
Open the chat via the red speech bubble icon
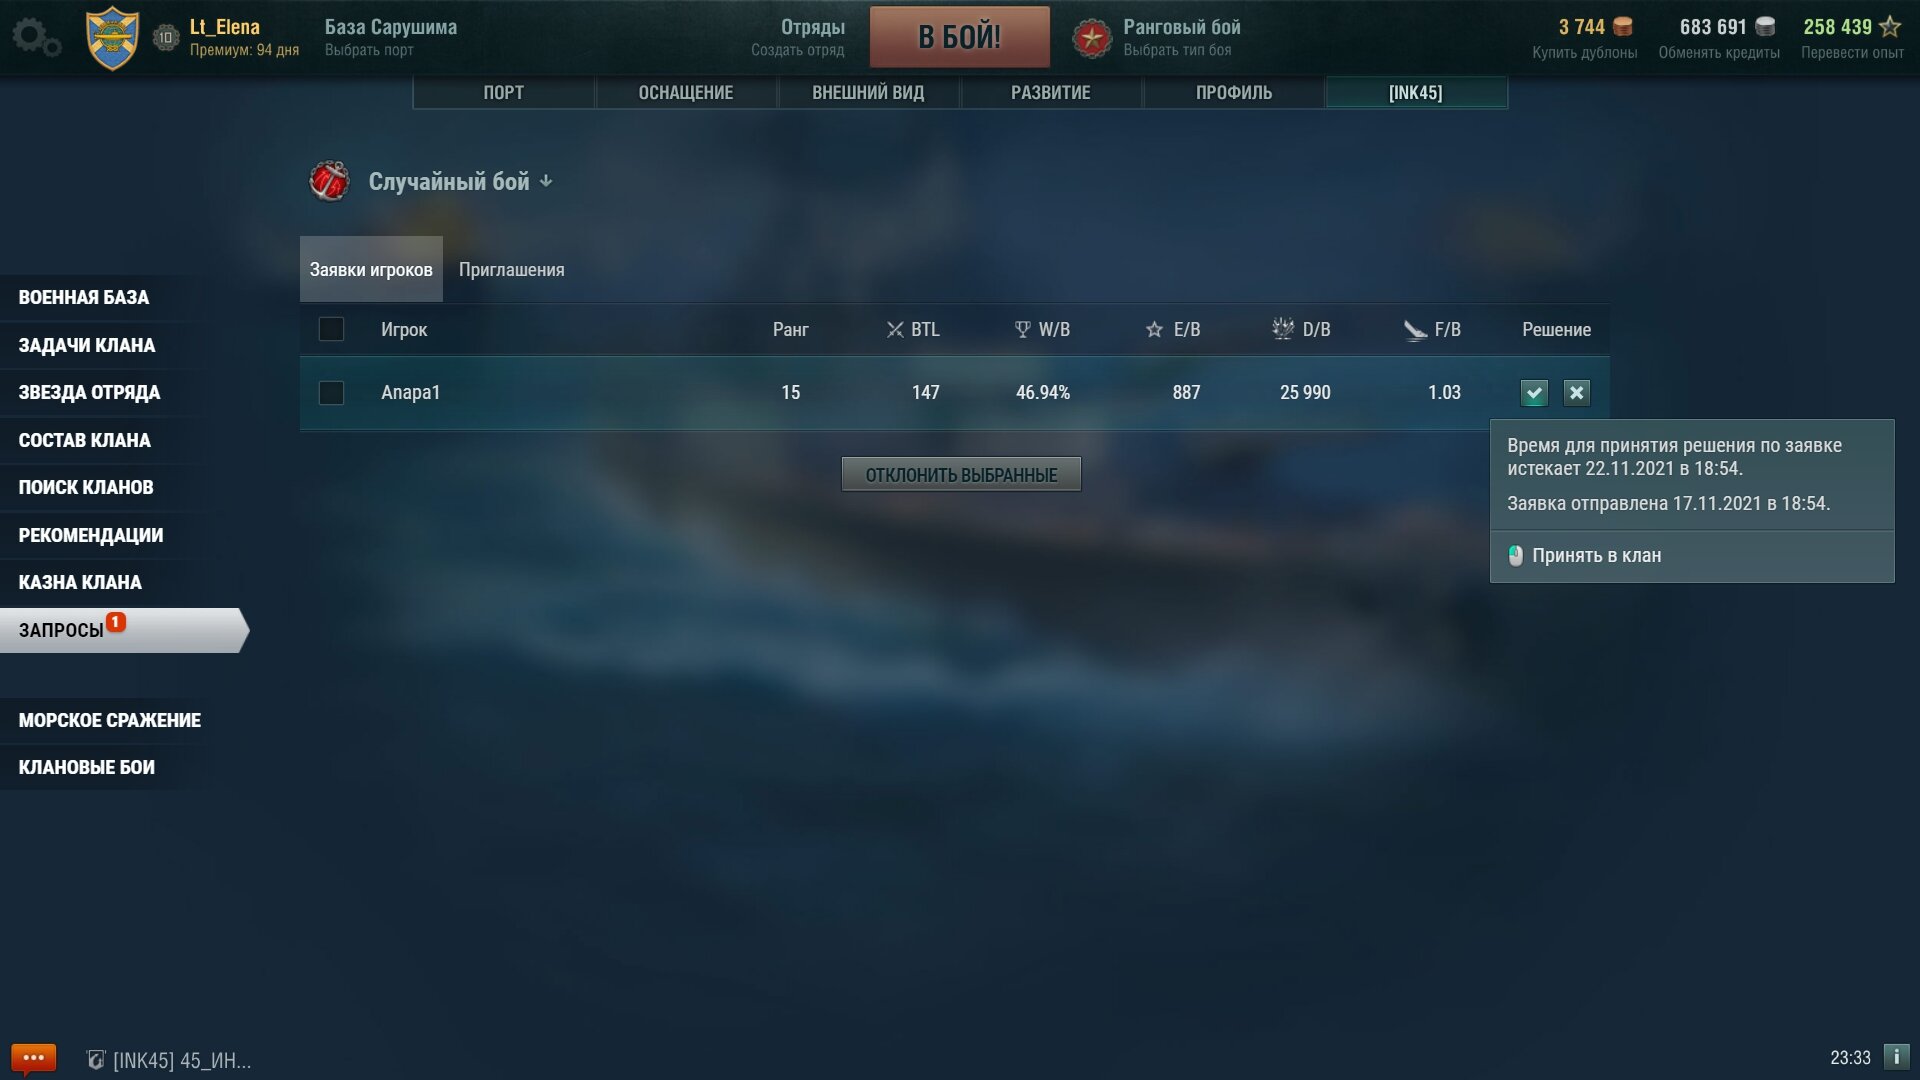click(33, 1058)
